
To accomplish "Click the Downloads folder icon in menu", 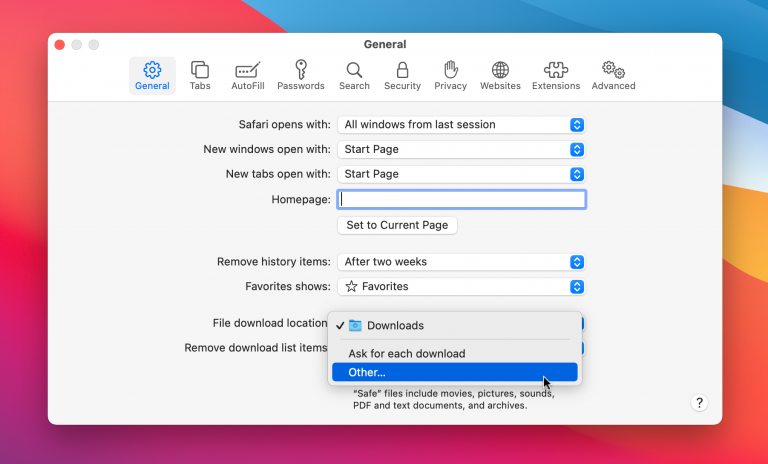I will [355, 325].
